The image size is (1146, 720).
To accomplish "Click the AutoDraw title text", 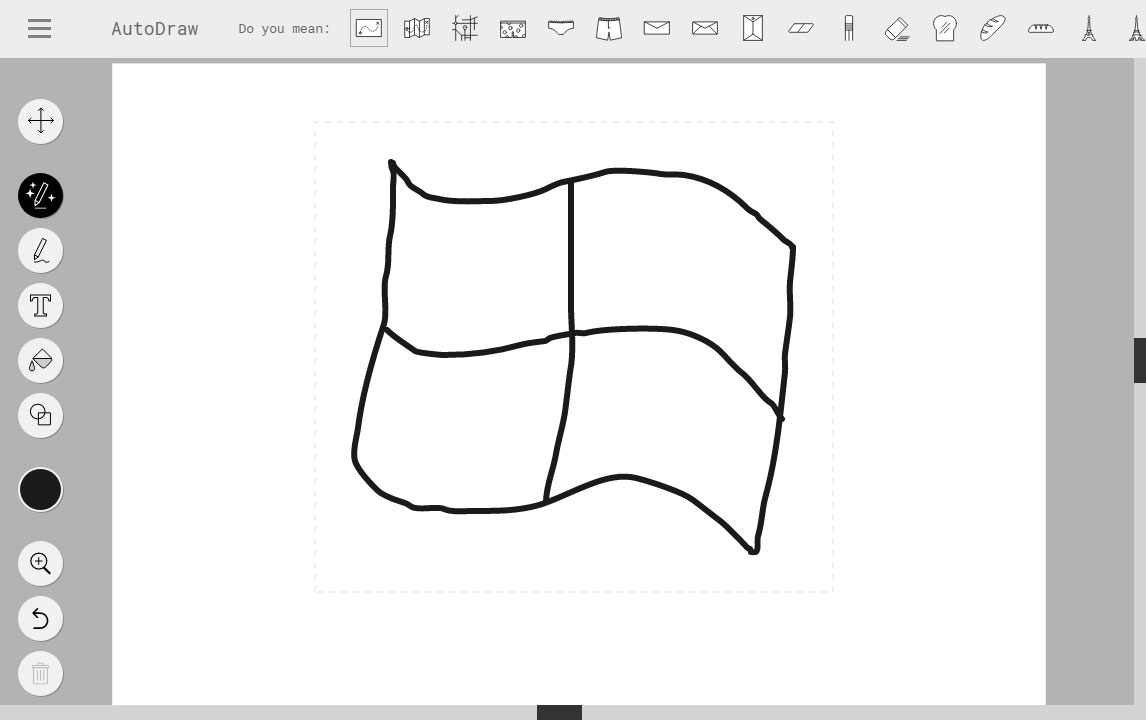I will coord(155,29).
